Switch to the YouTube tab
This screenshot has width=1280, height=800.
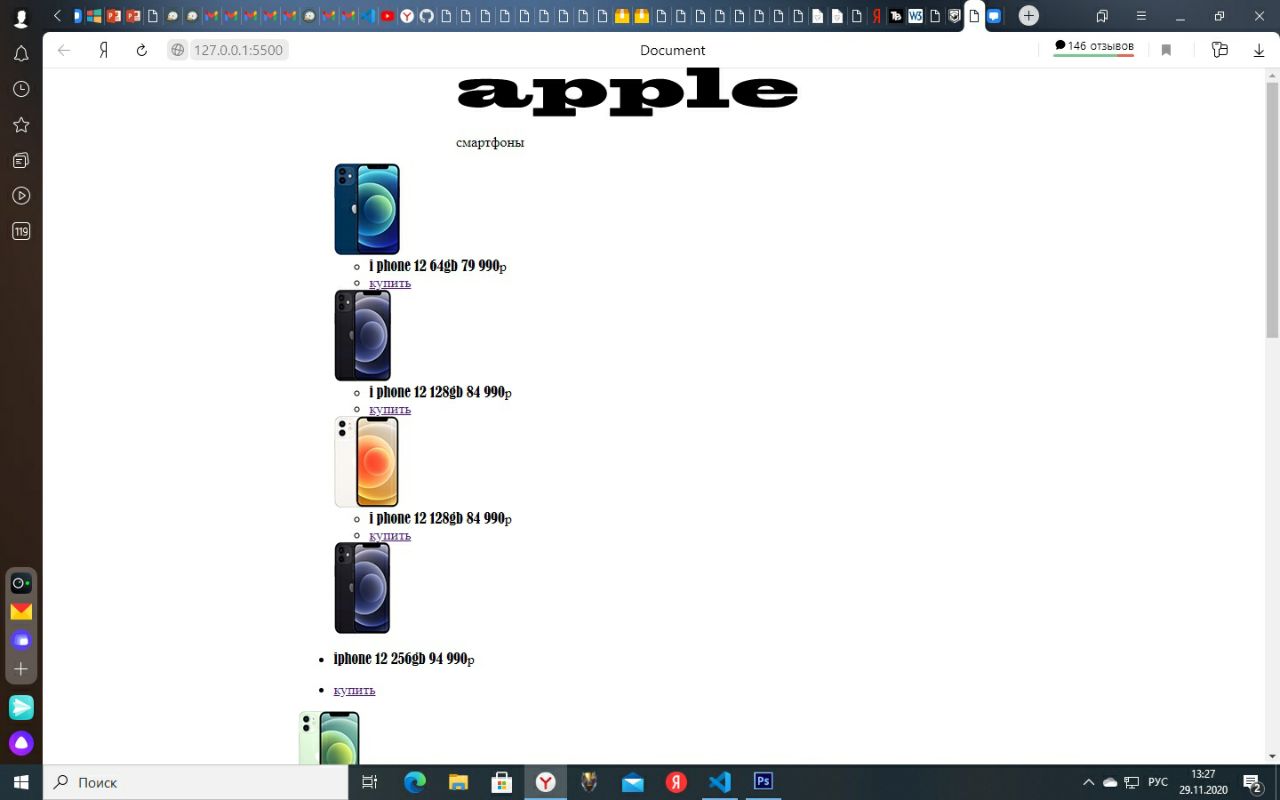[x=387, y=16]
